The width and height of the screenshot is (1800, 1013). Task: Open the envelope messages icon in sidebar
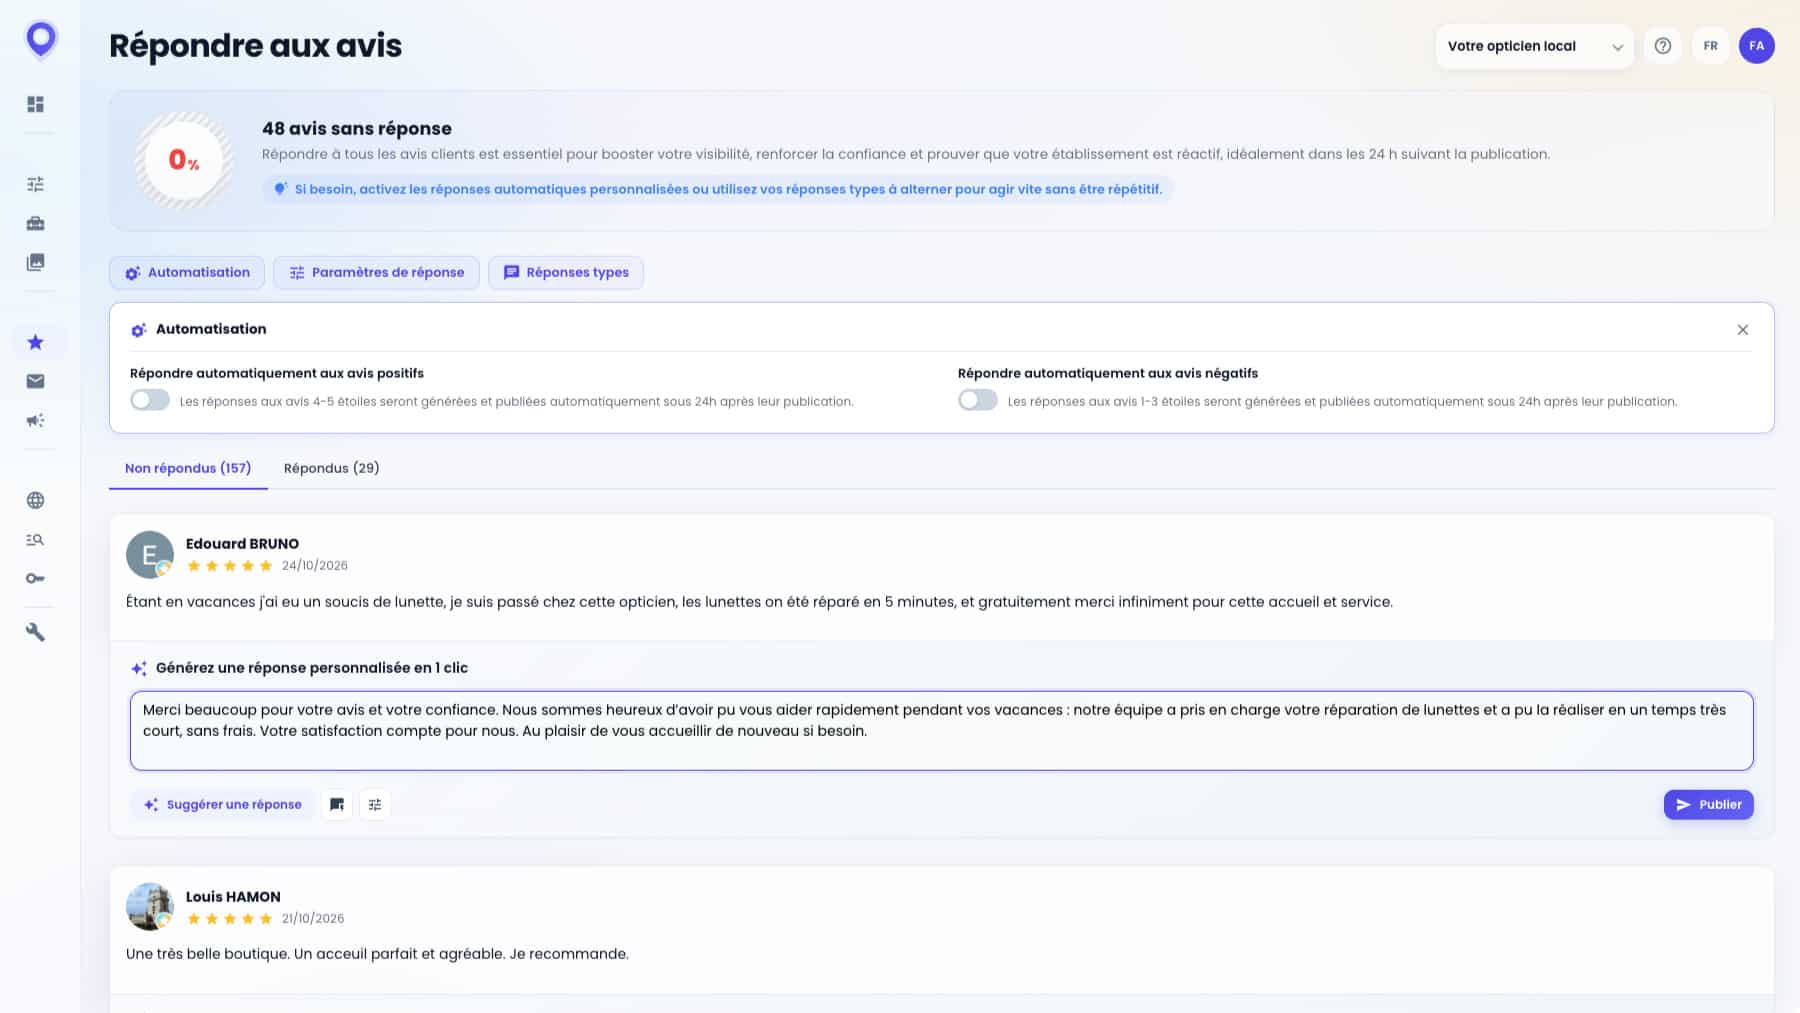(x=36, y=381)
